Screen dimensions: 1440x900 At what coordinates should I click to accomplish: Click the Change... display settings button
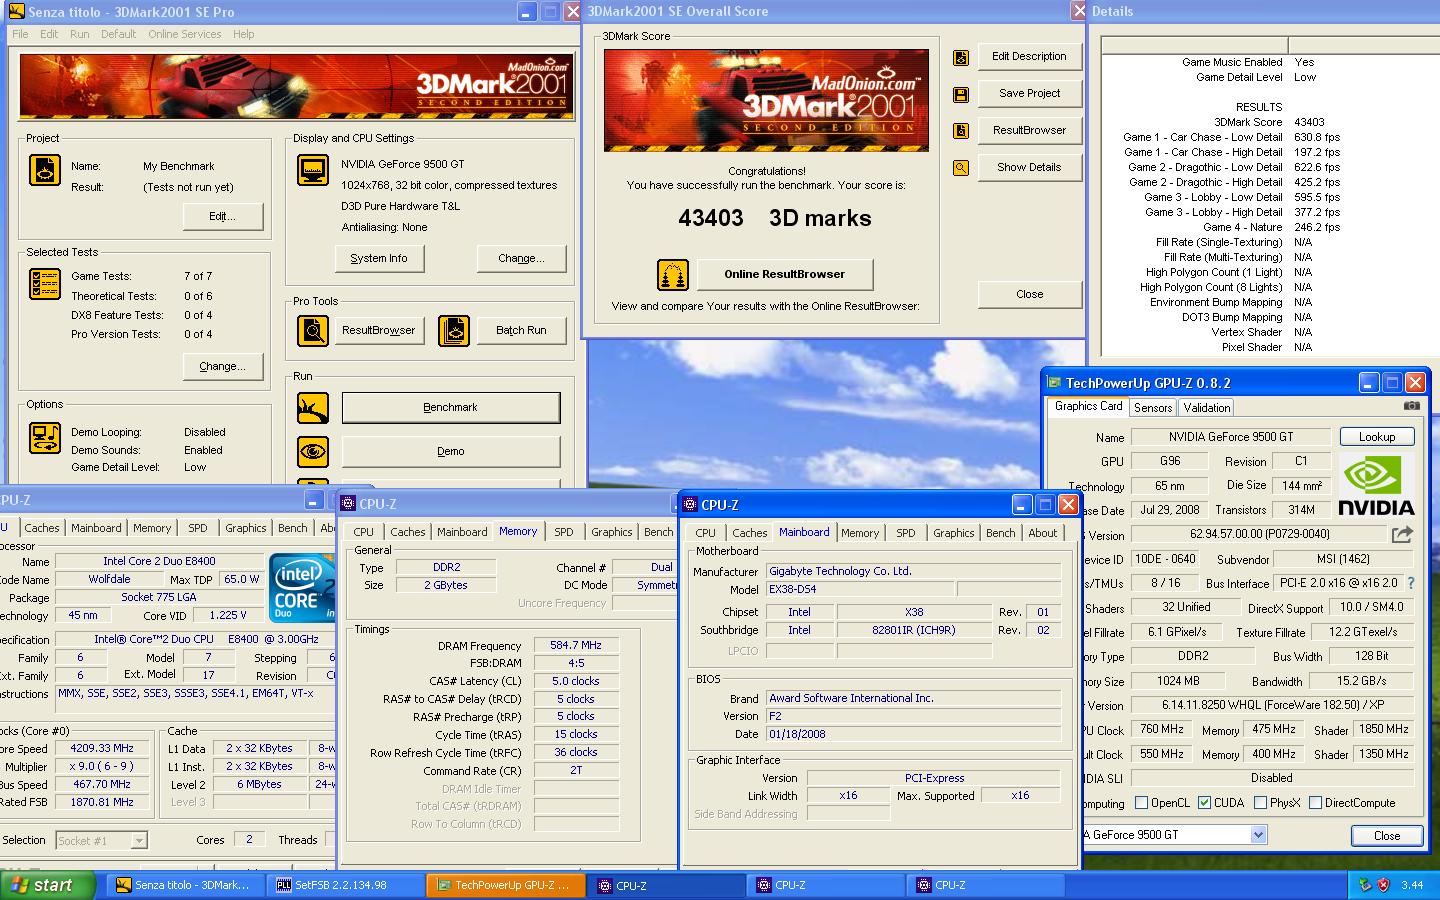click(x=521, y=258)
